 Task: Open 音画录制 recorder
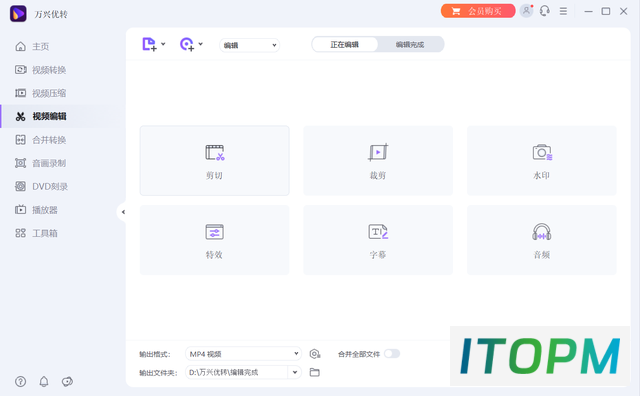point(40,163)
